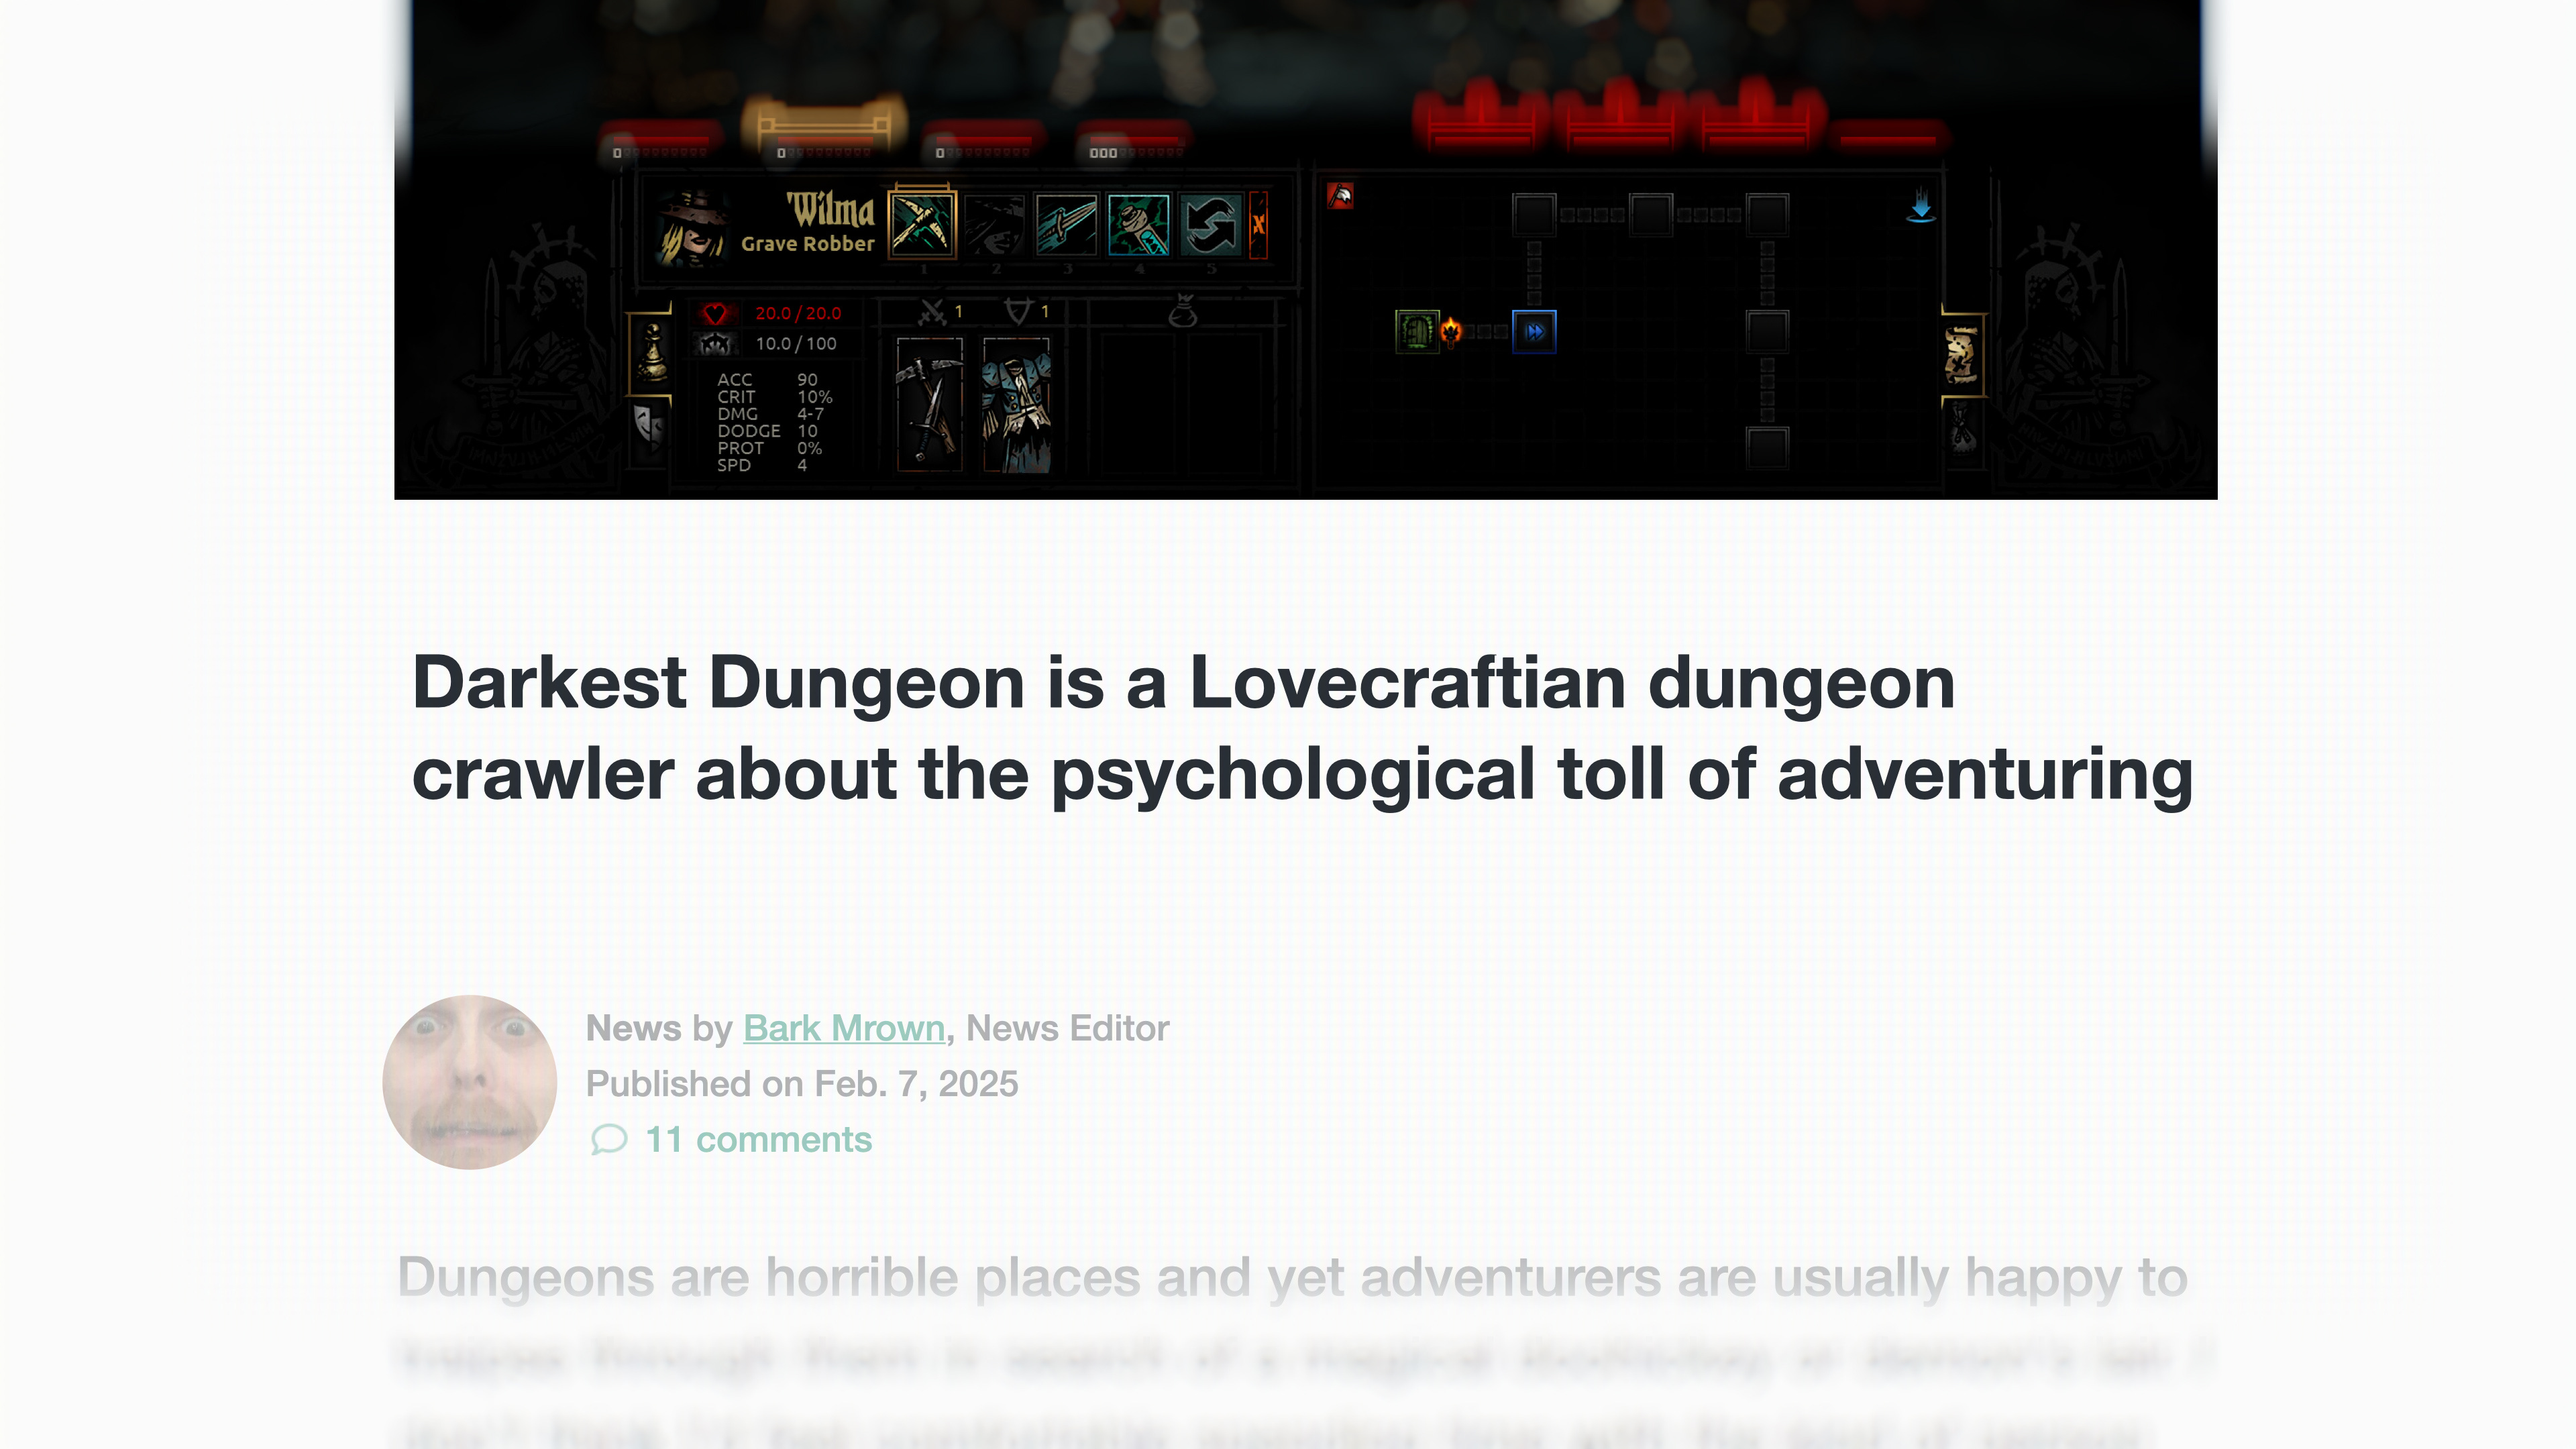Click the author avatar photo
The image size is (2576, 1449).
tap(469, 1081)
